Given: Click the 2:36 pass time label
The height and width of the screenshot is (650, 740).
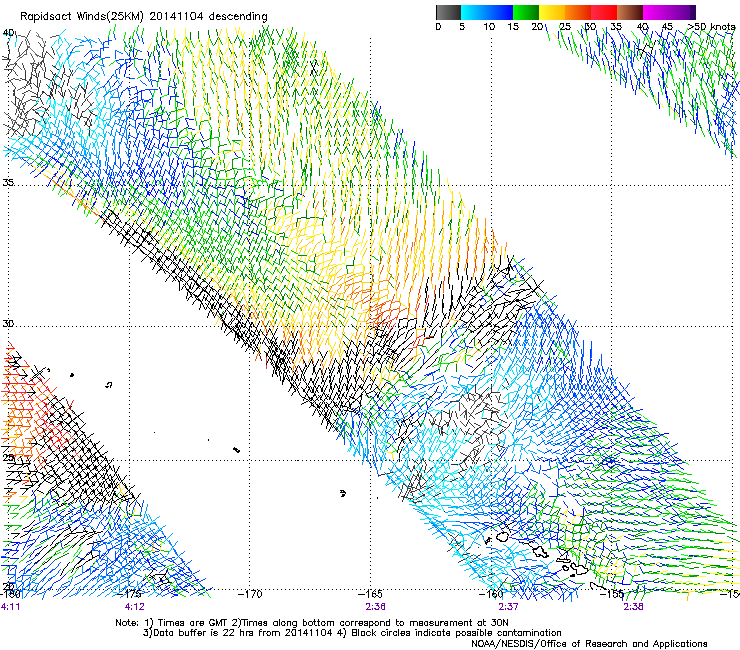Looking at the screenshot, I should coord(375,607).
